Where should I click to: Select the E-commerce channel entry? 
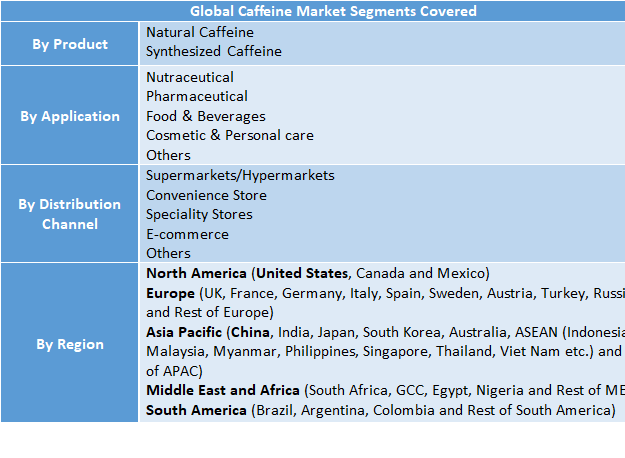[x=187, y=234]
